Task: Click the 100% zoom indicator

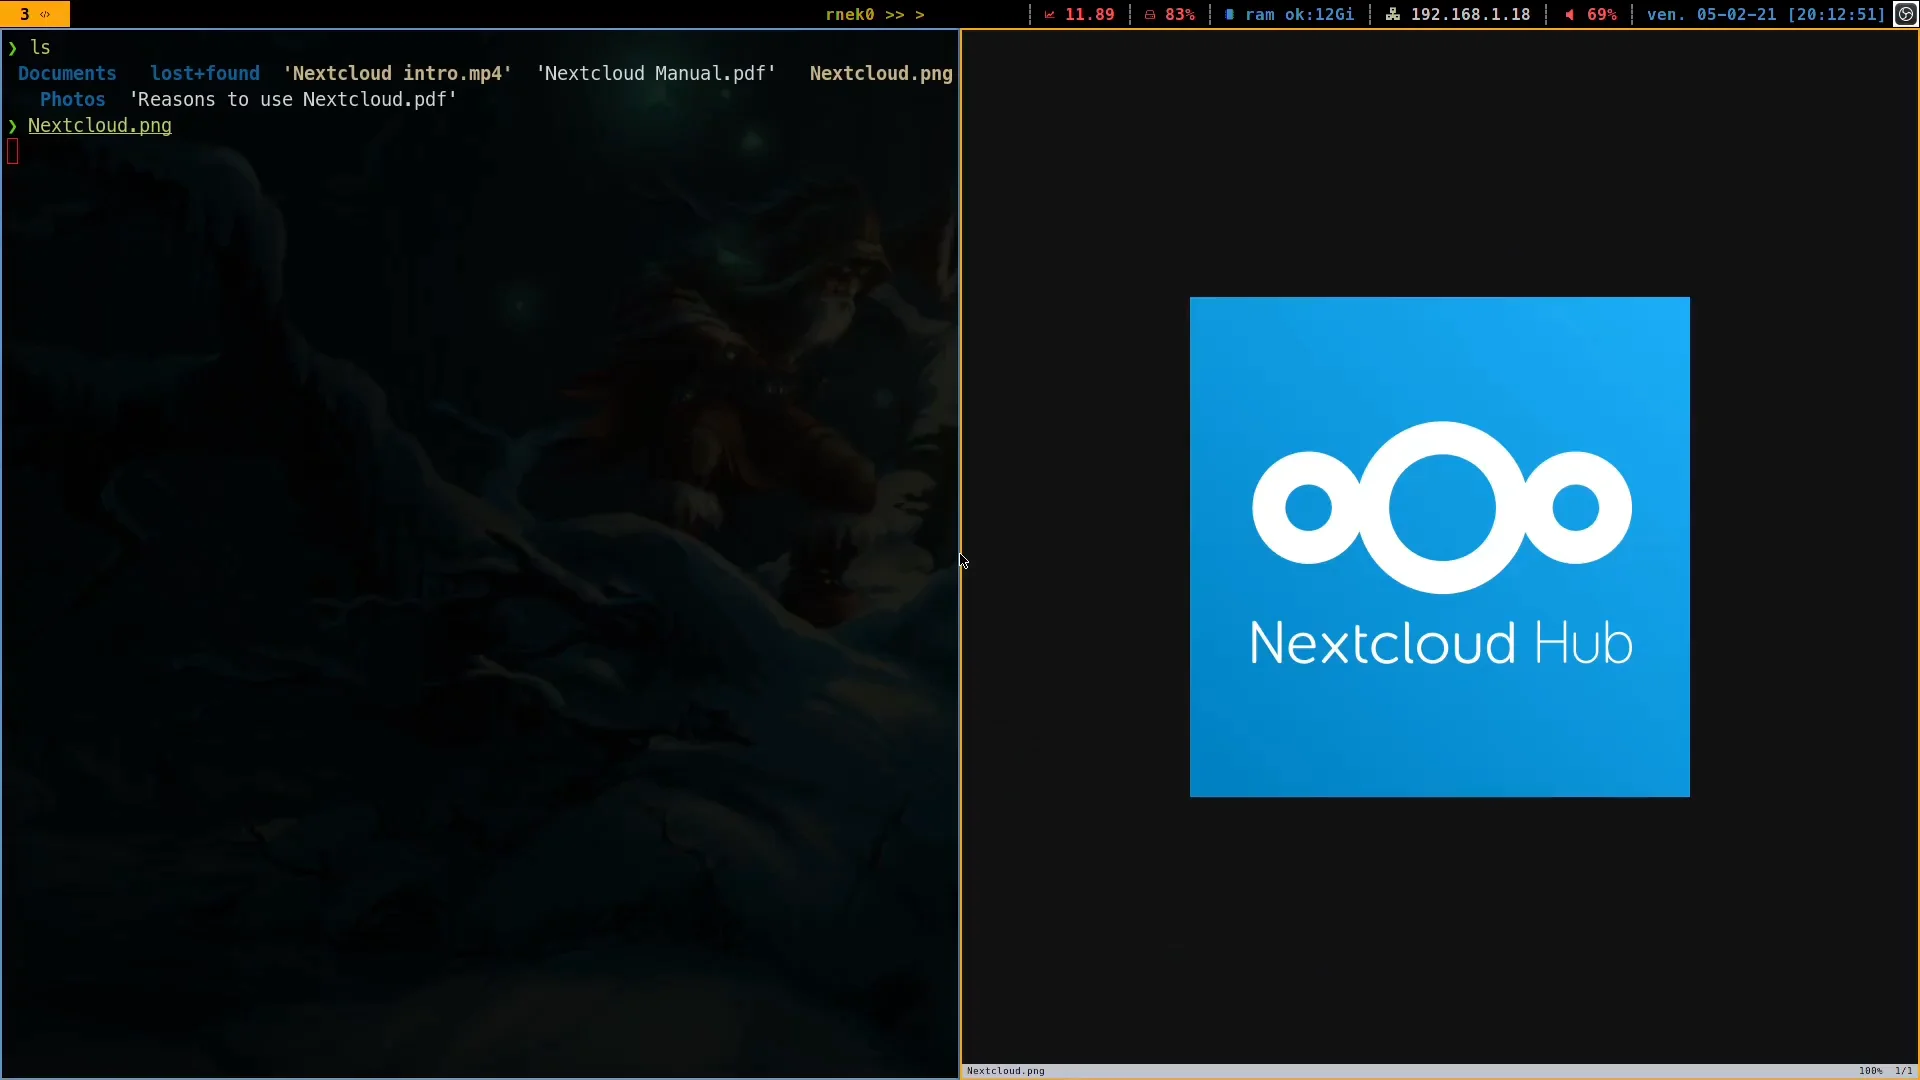Action: pos(1870,1071)
